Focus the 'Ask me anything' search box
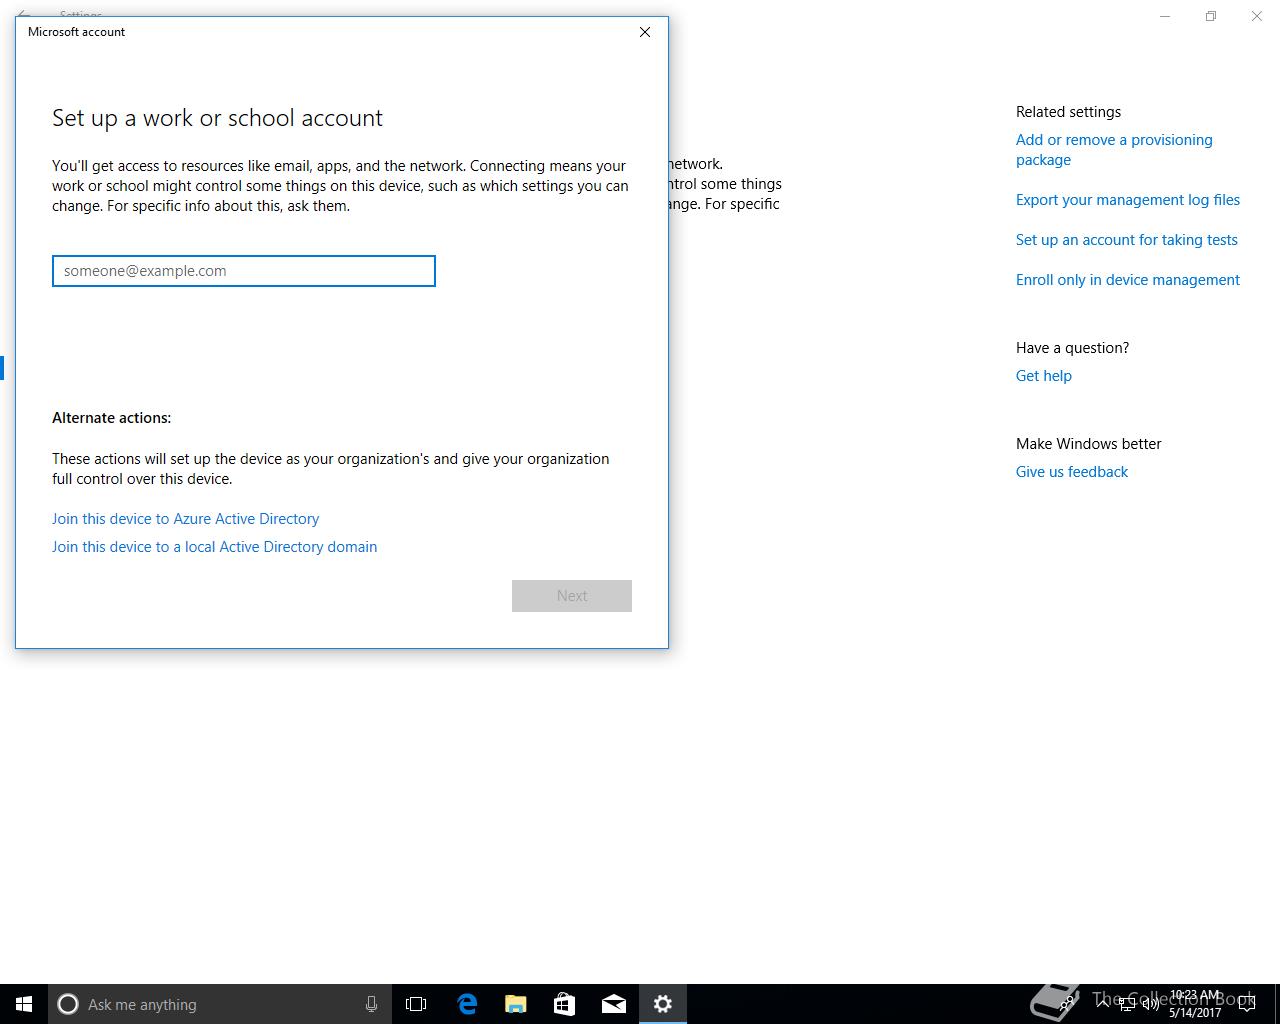The height and width of the screenshot is (1024, 1280). tap(220, 1004)
